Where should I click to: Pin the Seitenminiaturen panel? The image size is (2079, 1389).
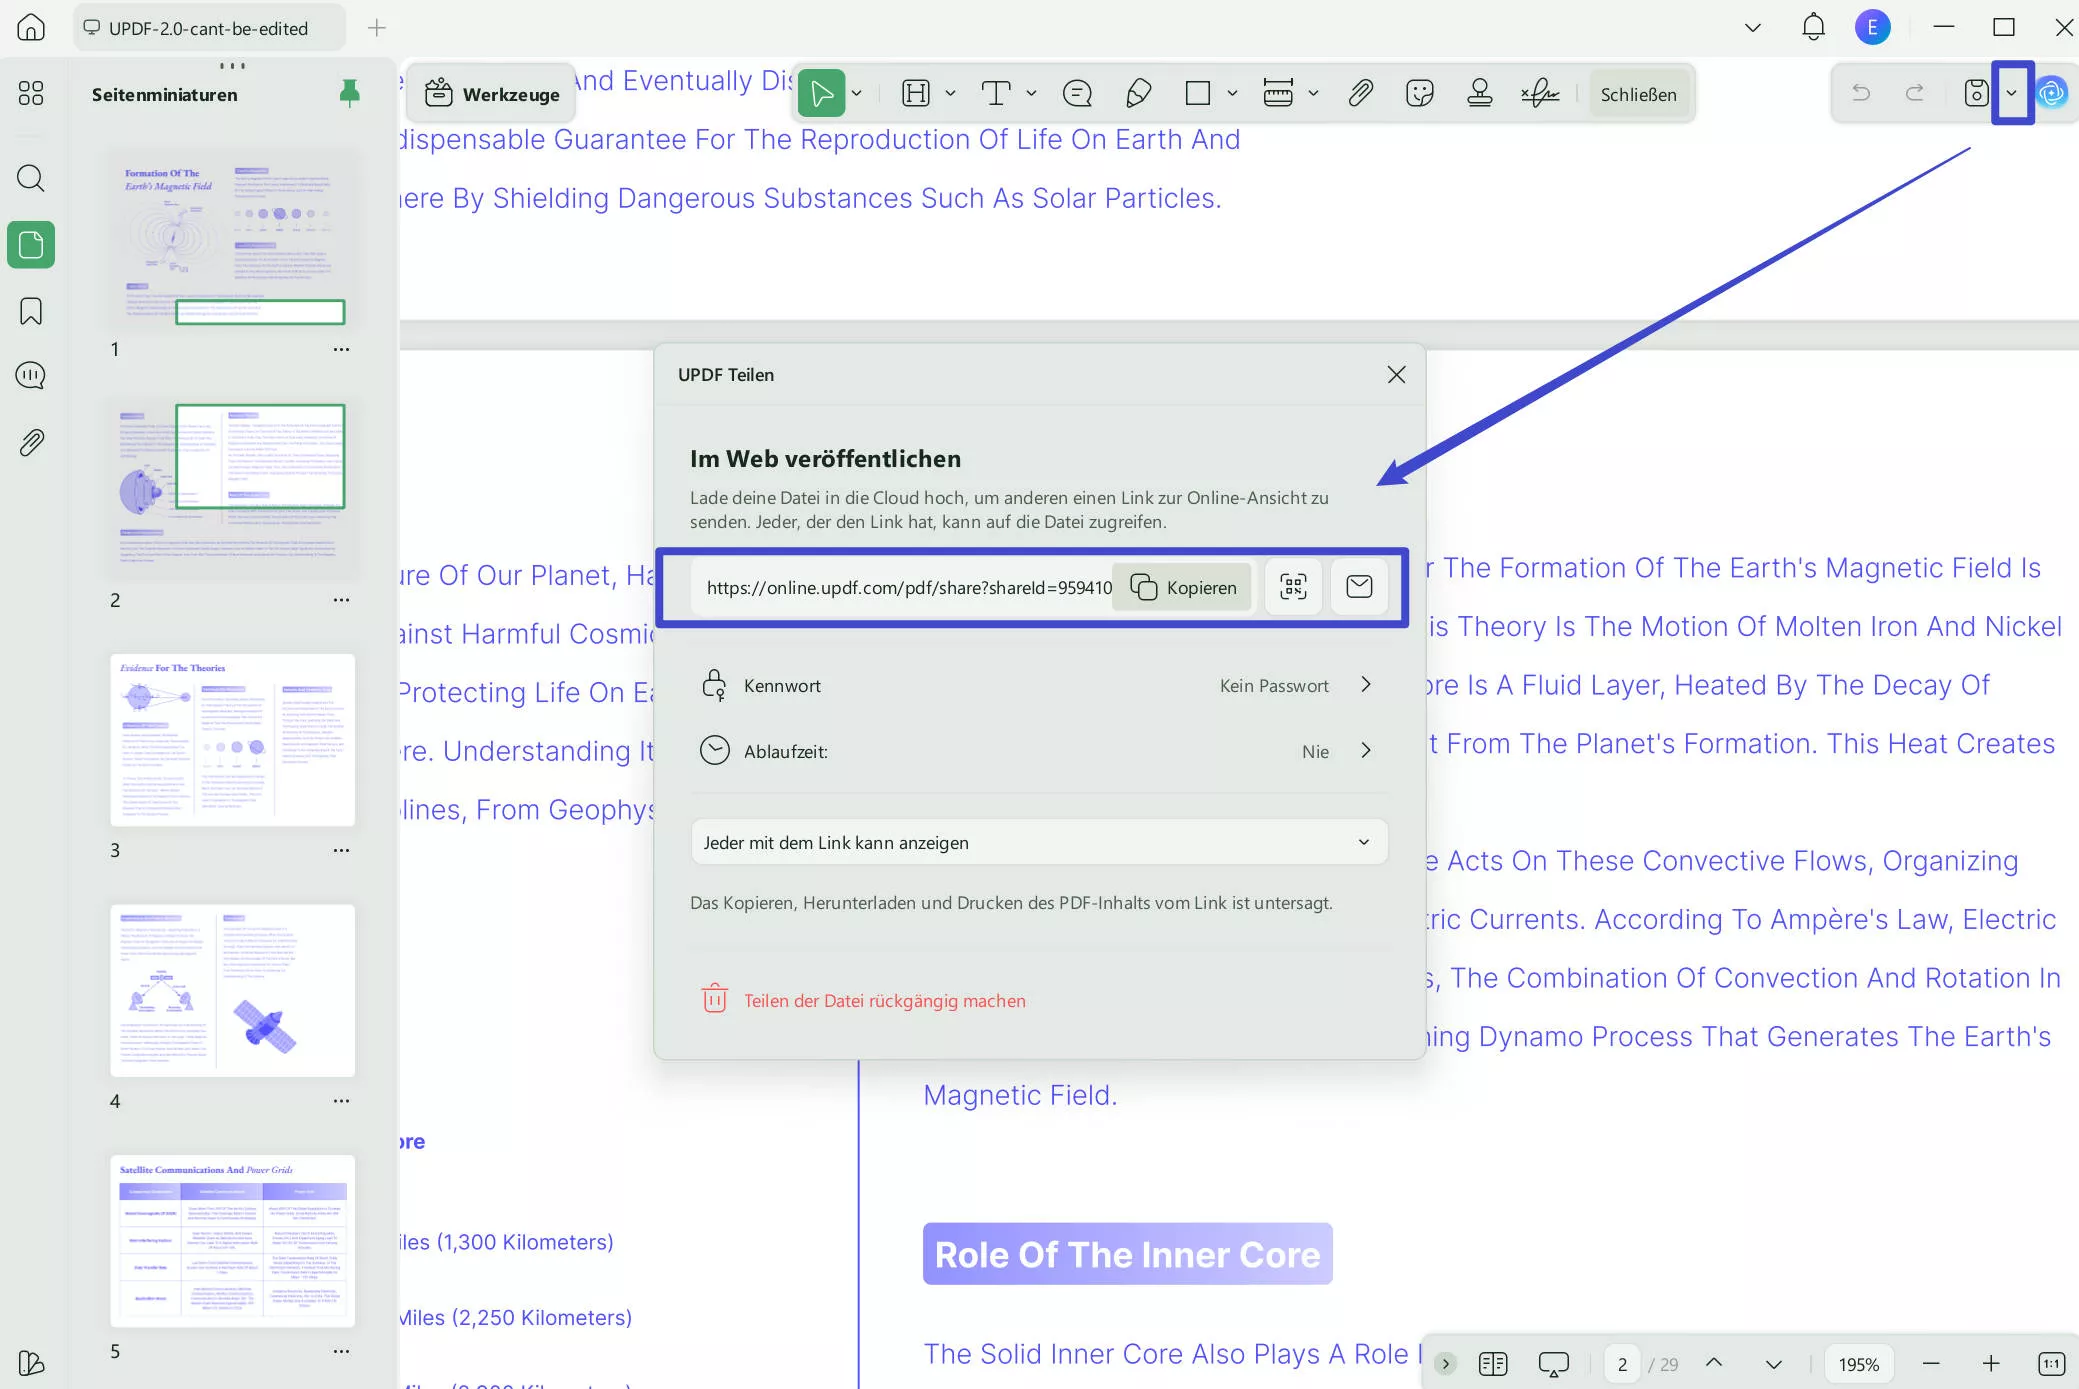click(348, 93)
